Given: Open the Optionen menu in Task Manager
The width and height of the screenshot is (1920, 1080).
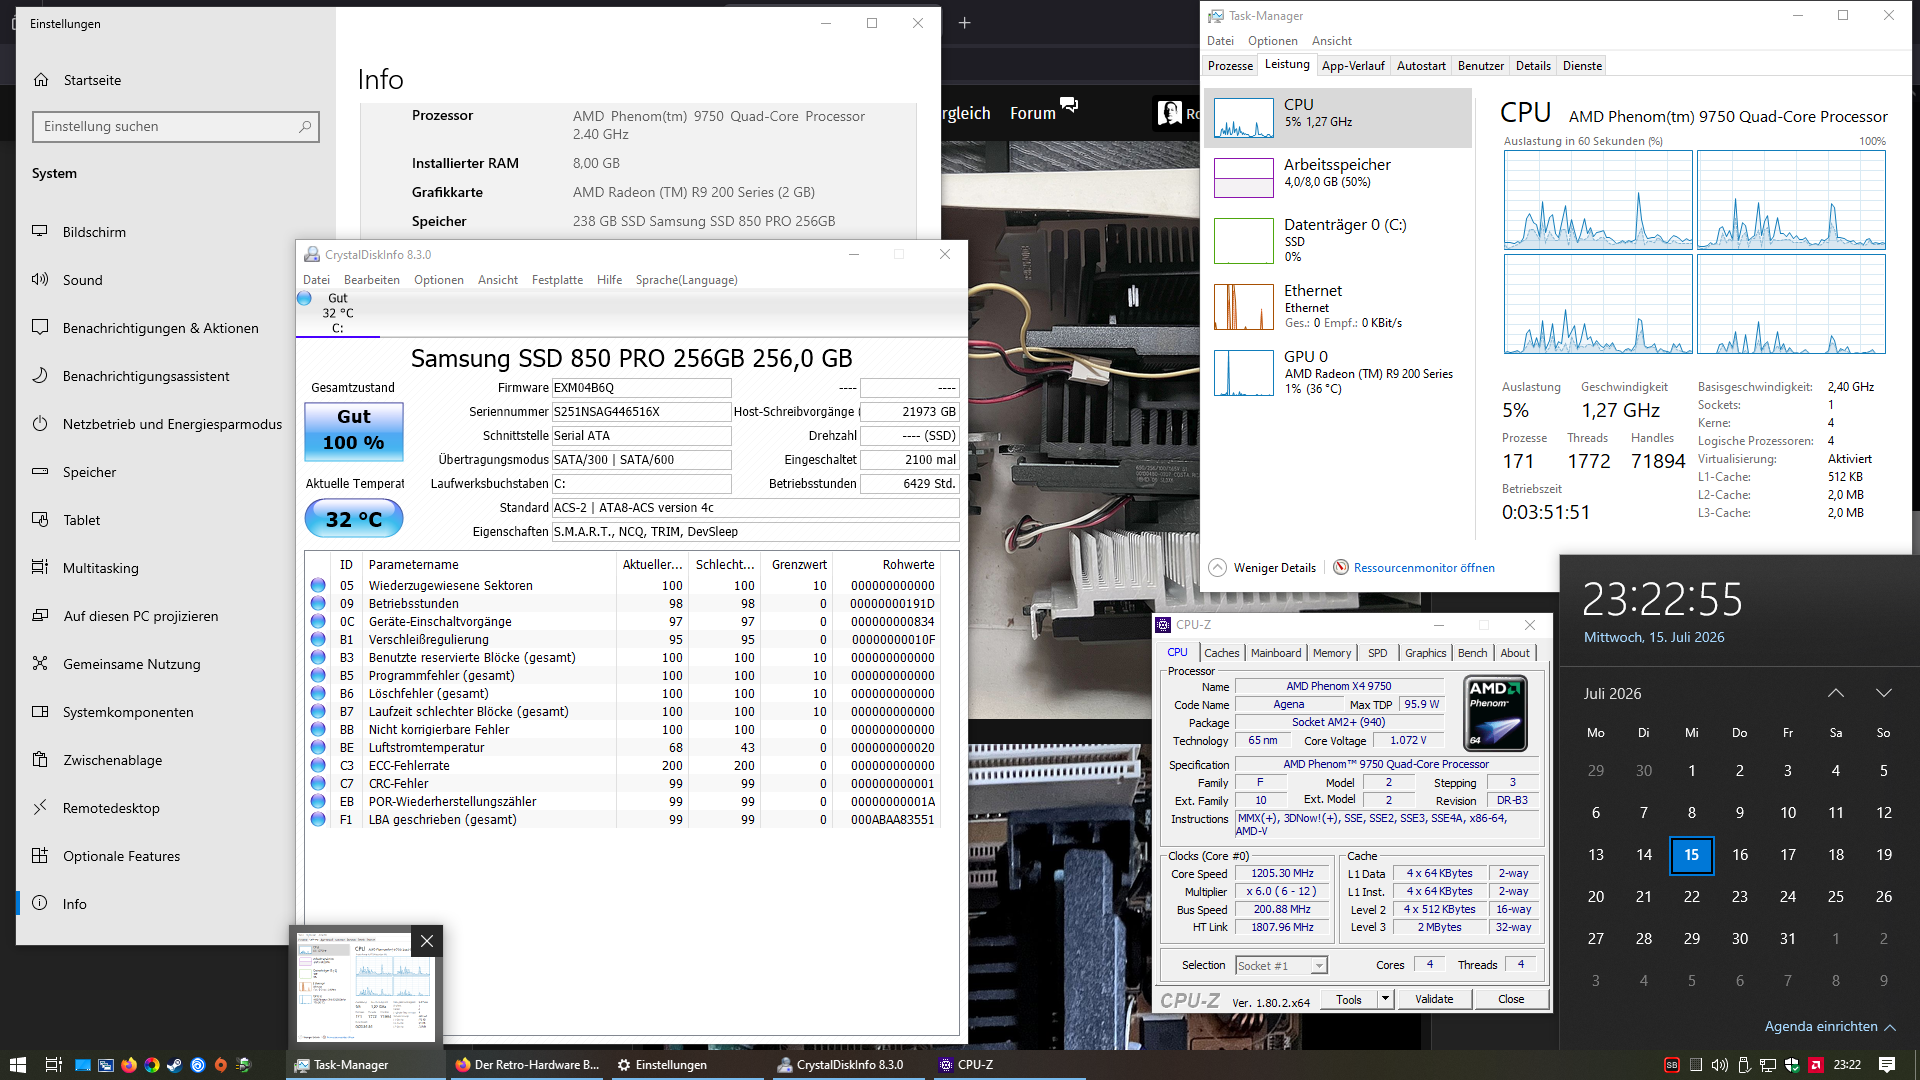Looking at the screenshot, I should coord(1272,40).
